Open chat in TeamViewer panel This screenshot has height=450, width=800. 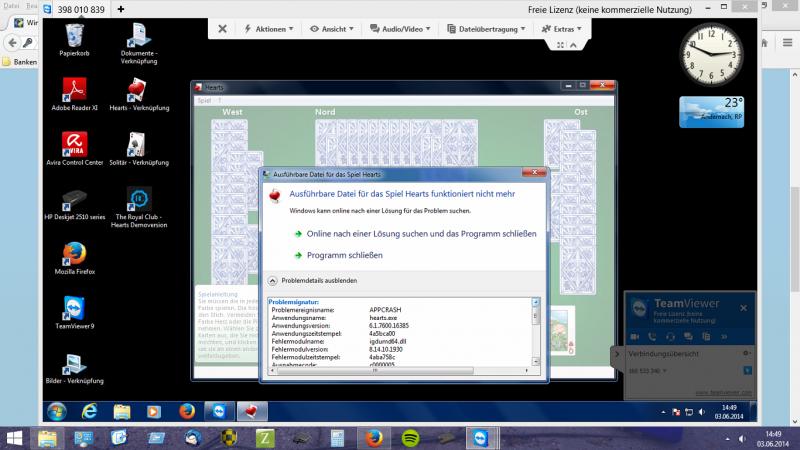point(688,337)
